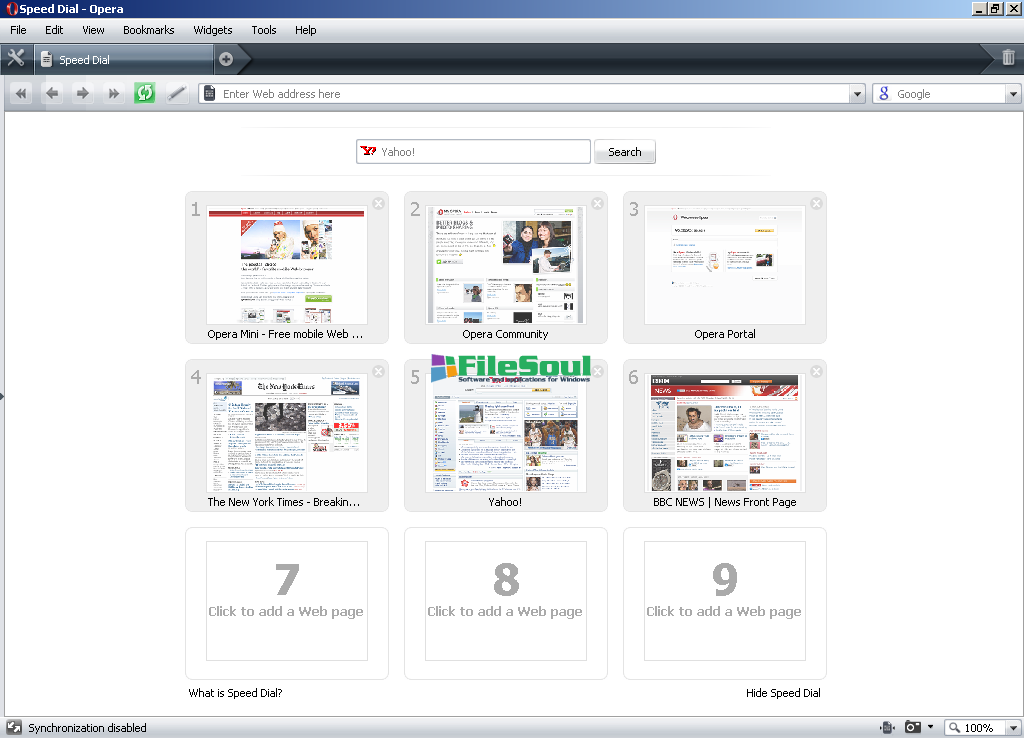Open The New York Times thumbnail
This screenshot has width=1024, height=738.
[x=287, y=434]
